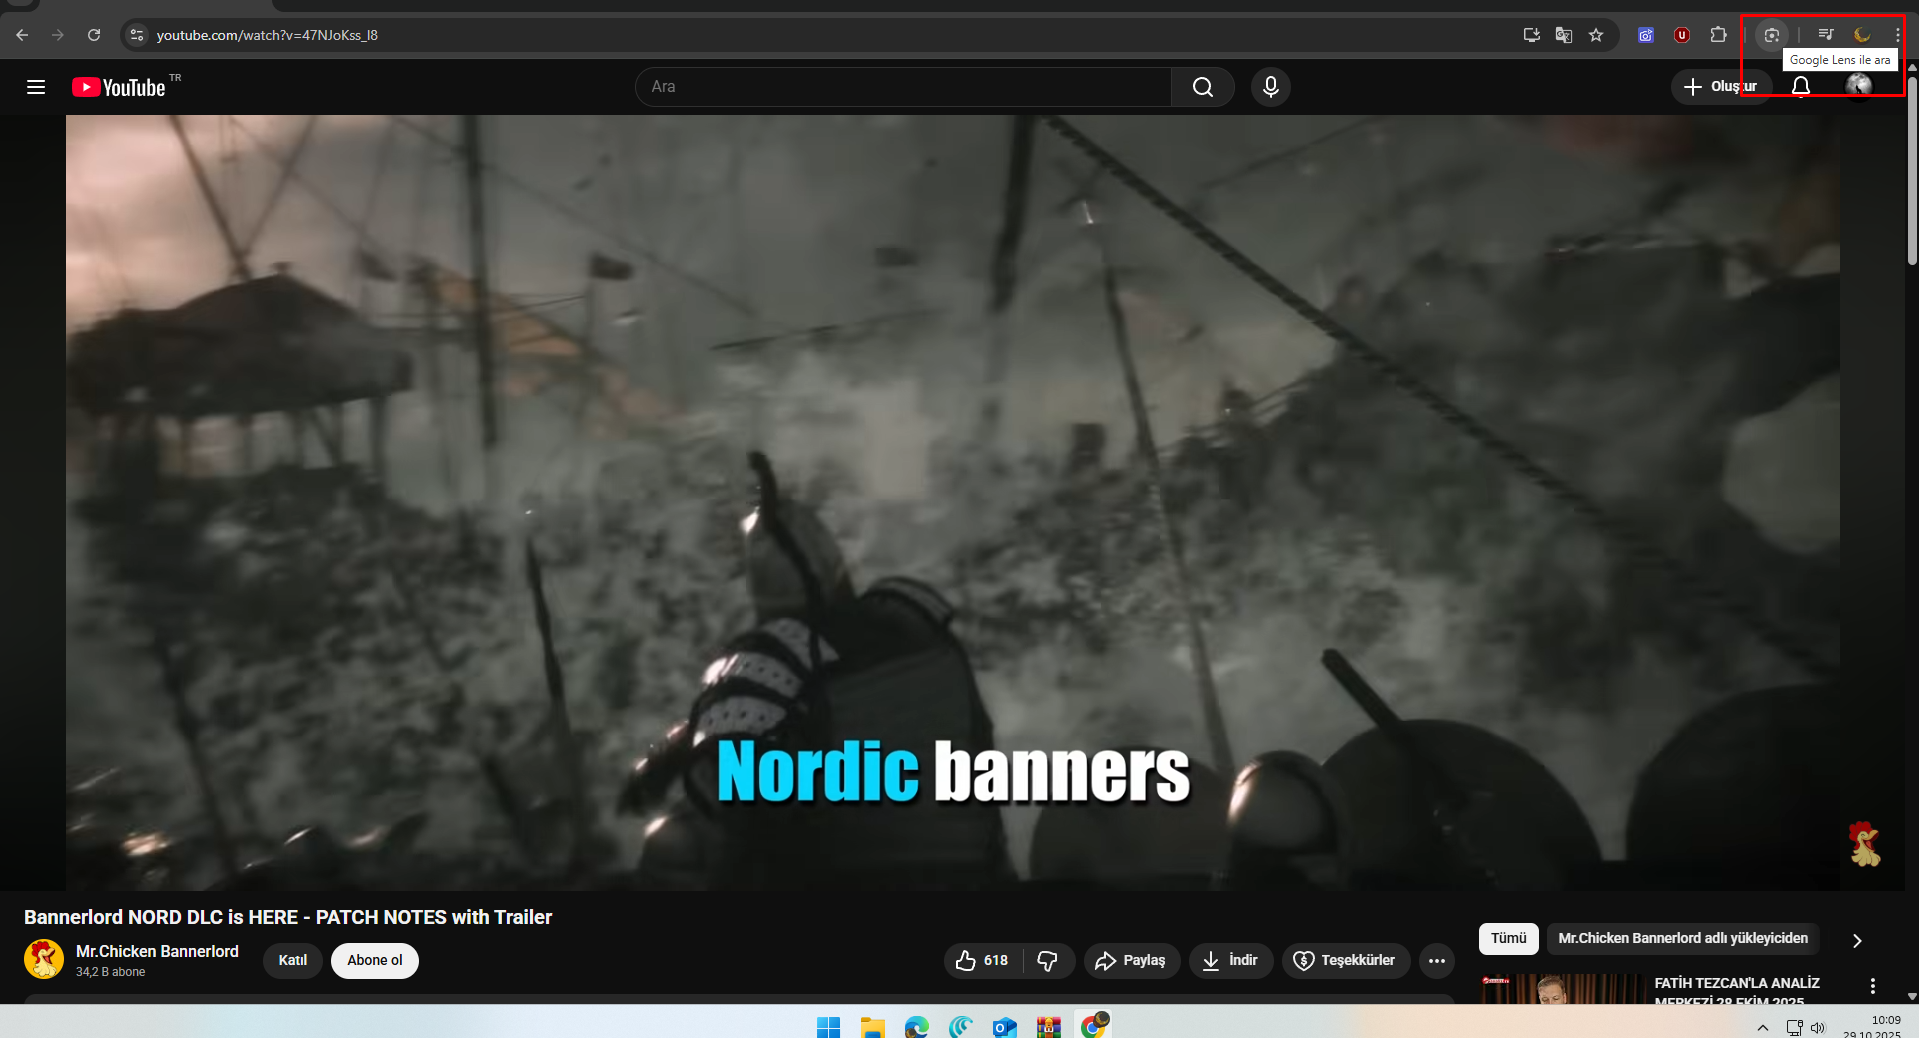Open FATİH TEZCAN'LA ANALİZ video thumbnail
The height and width of the screenshot is (1038, 1919).
(x=1563, y=989)
